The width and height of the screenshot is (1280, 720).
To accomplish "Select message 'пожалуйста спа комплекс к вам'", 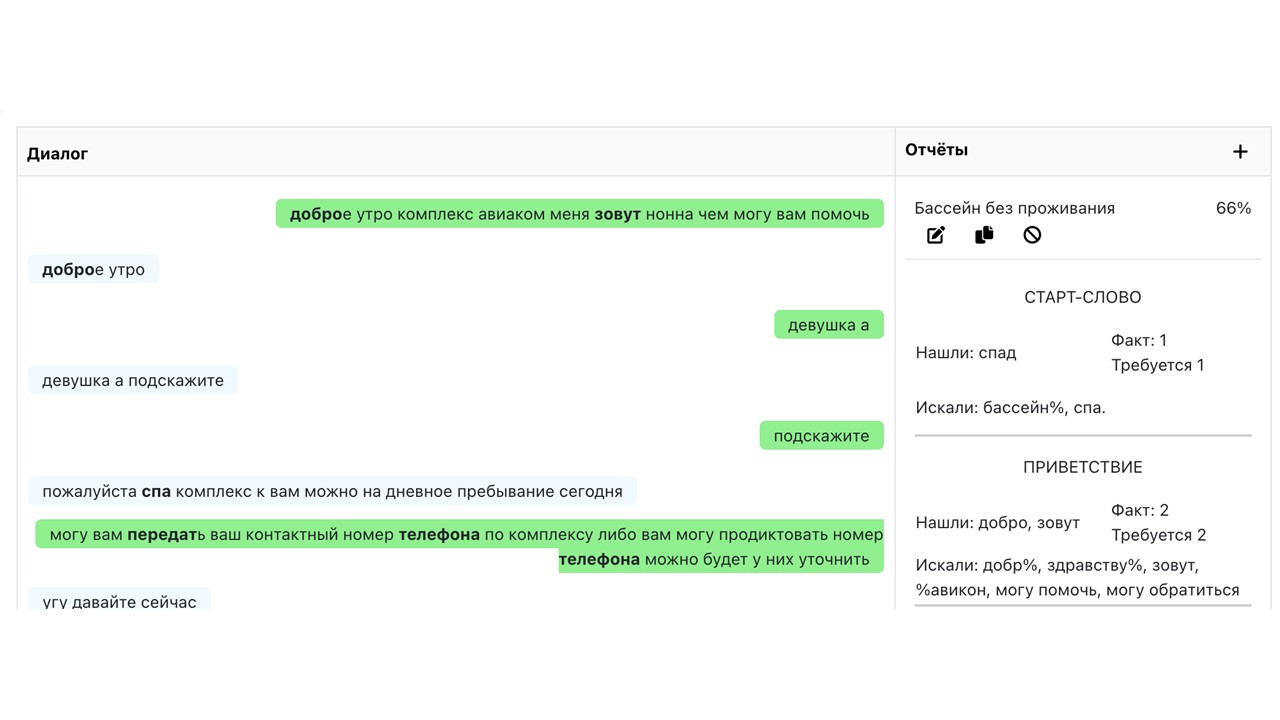I will click(x=332, y=491).
